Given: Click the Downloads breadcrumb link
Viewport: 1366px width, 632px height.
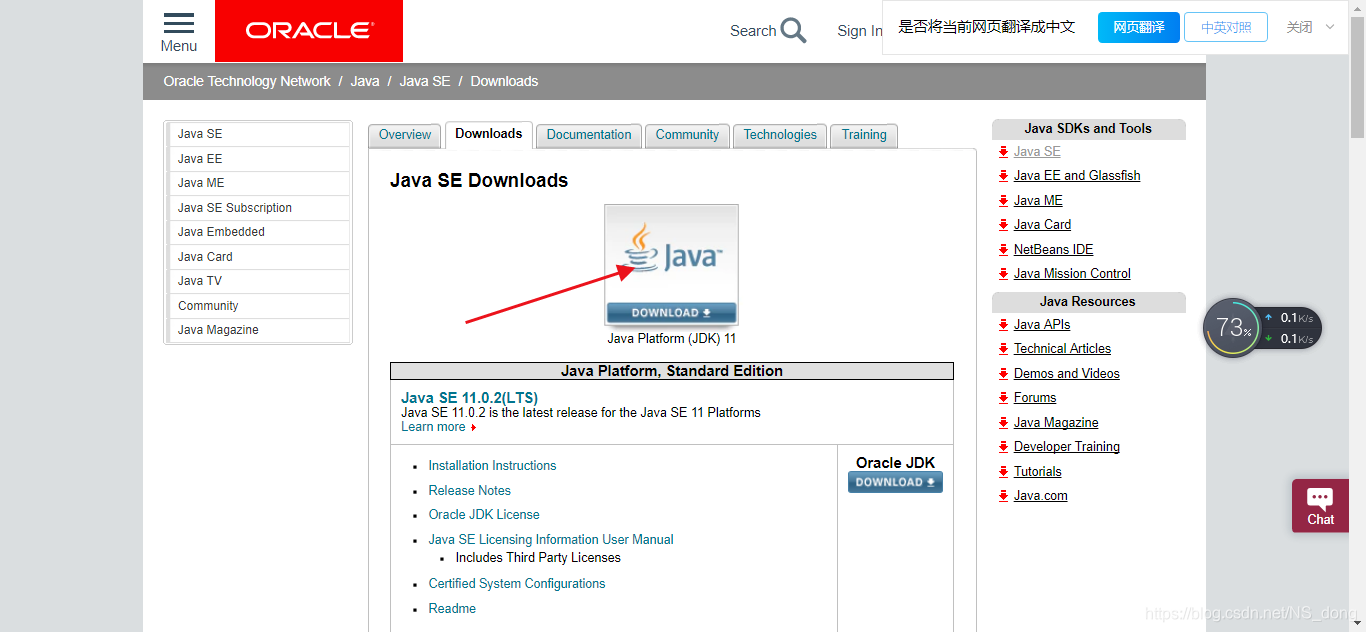Looking at the screenshot, I should coord(504,81).
